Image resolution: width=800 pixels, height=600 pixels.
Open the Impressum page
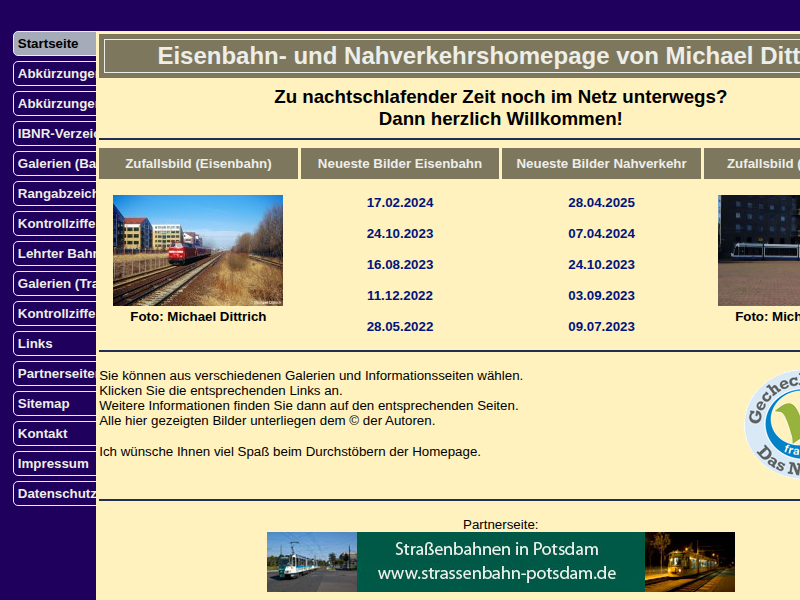pyautogui.click(x=56, y=464)
